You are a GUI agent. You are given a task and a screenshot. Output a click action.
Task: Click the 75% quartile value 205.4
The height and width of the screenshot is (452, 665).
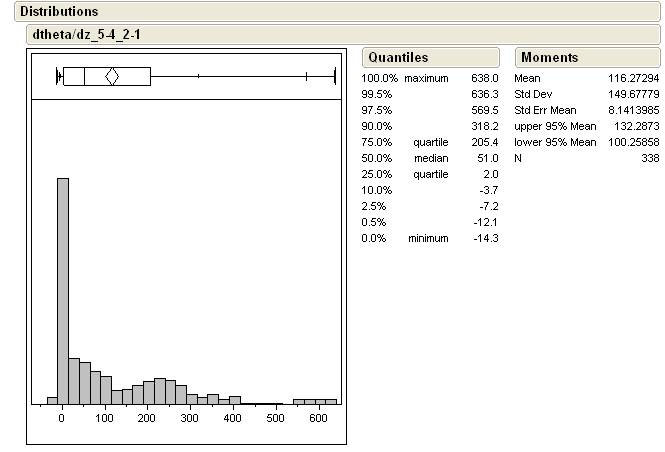[485, 142]
